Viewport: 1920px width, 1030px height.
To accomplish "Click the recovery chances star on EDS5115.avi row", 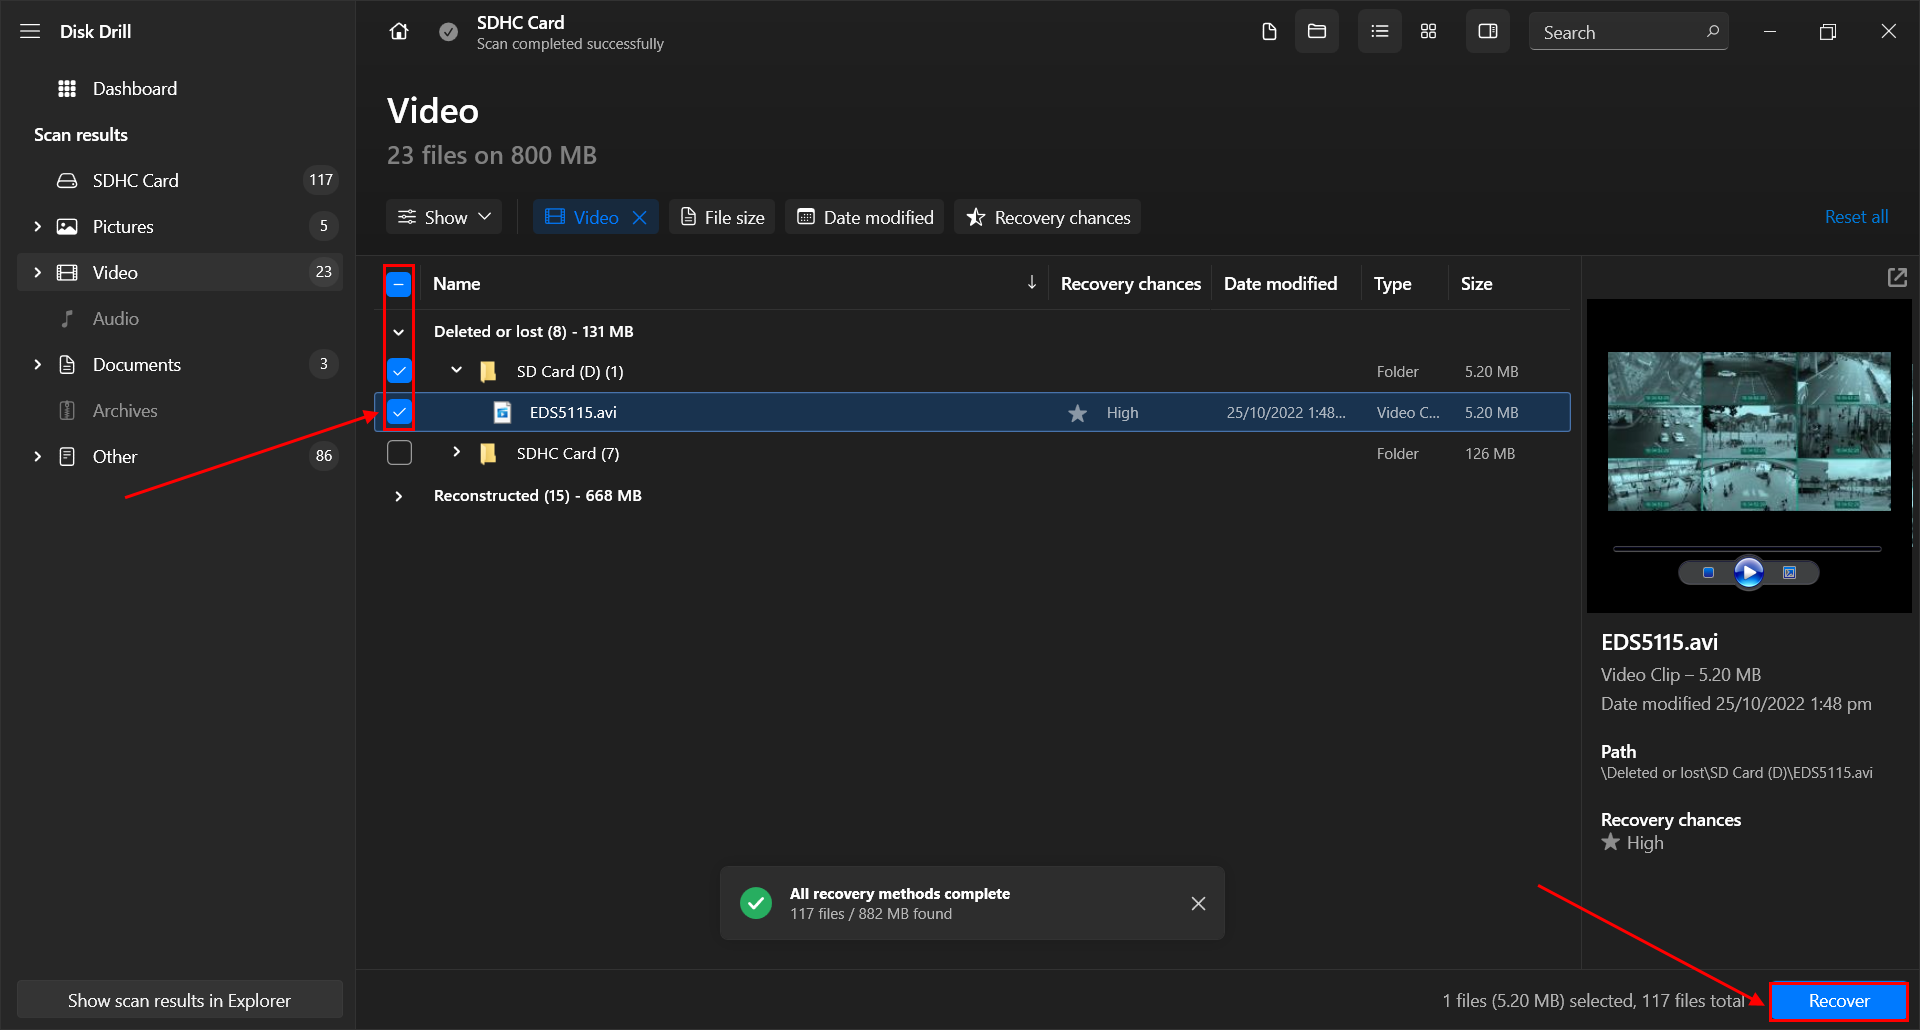I will (x=1077, y=413).
